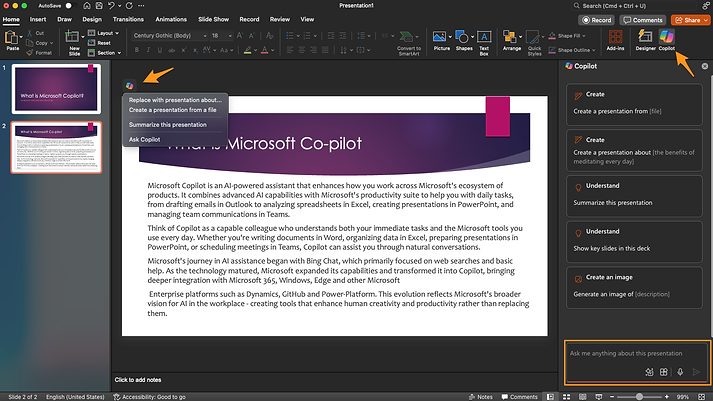Switch to Slide Sorter view
This screenshot has height=401, width=713.
(567, 397)
